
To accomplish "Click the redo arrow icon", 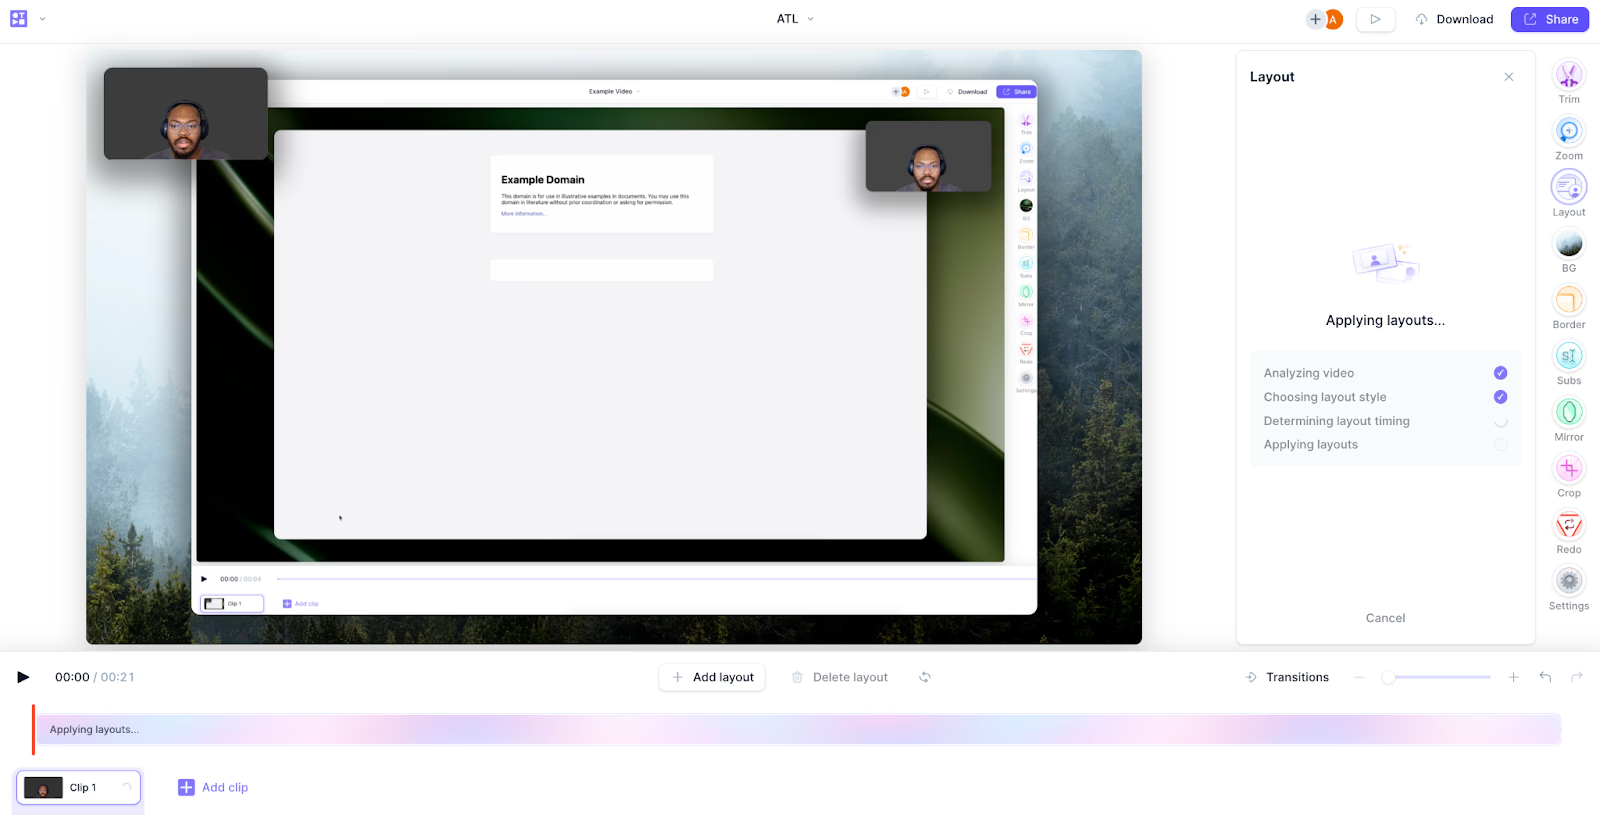I will click(1577, 677).
